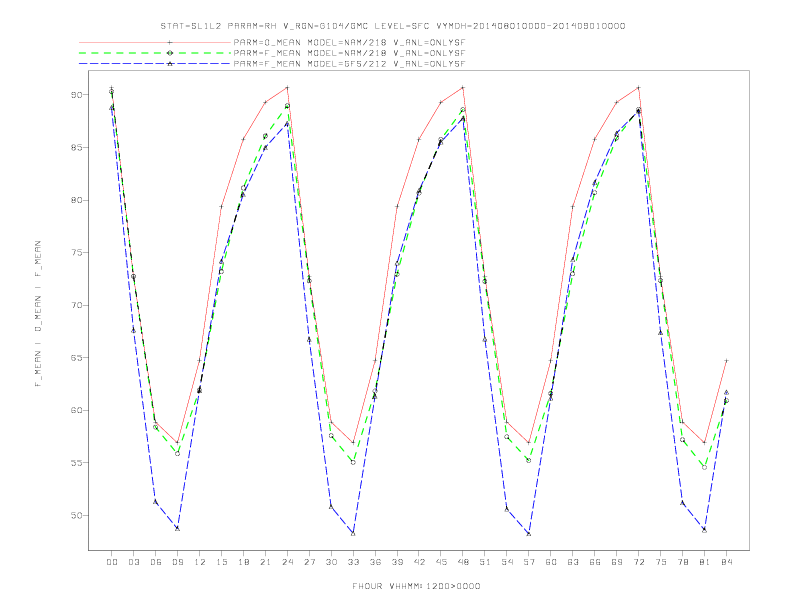
Task: Click y-axis tick label 60
Action: (77, 410)
